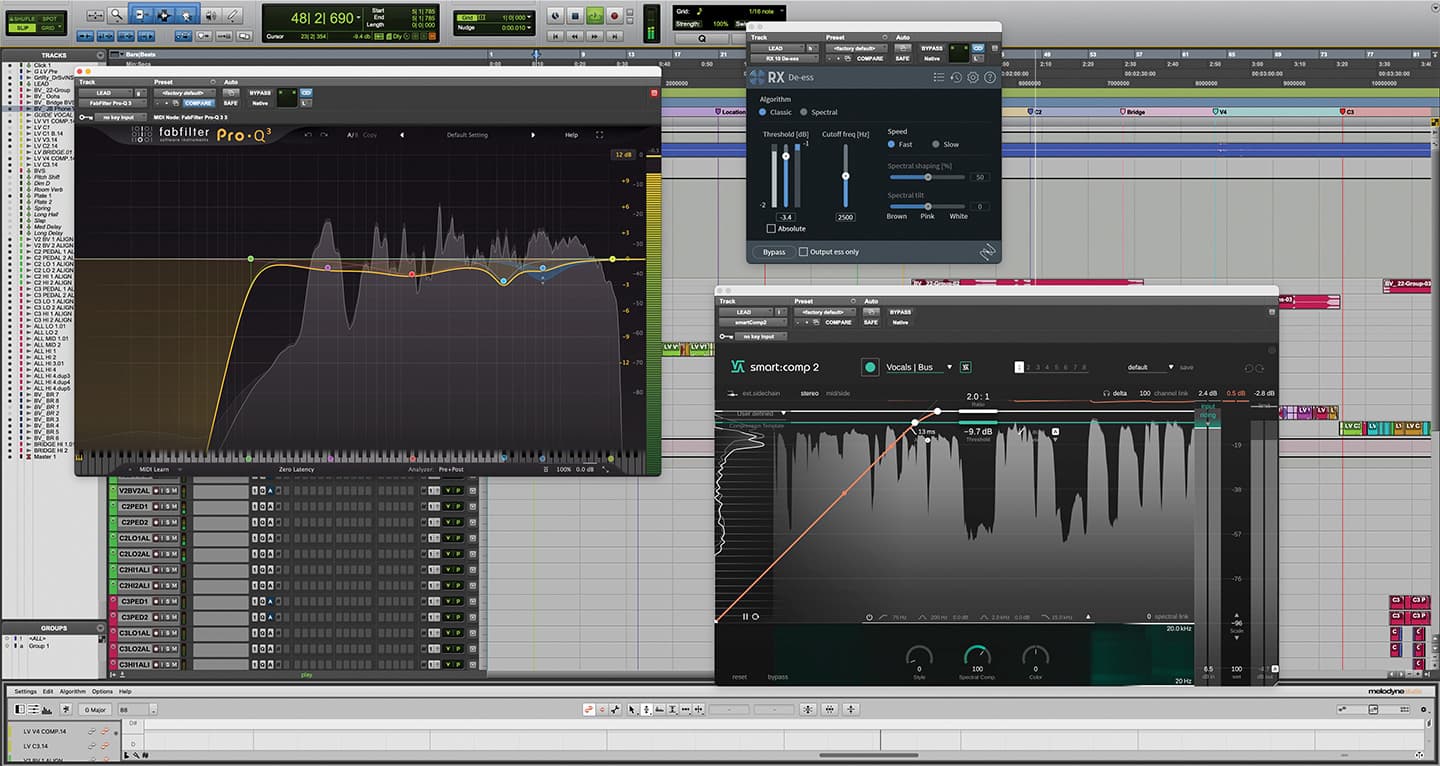Click the Q quantize button in toolbar
The width and height of the screenshot is (1440, 766).
click(701, 38)
